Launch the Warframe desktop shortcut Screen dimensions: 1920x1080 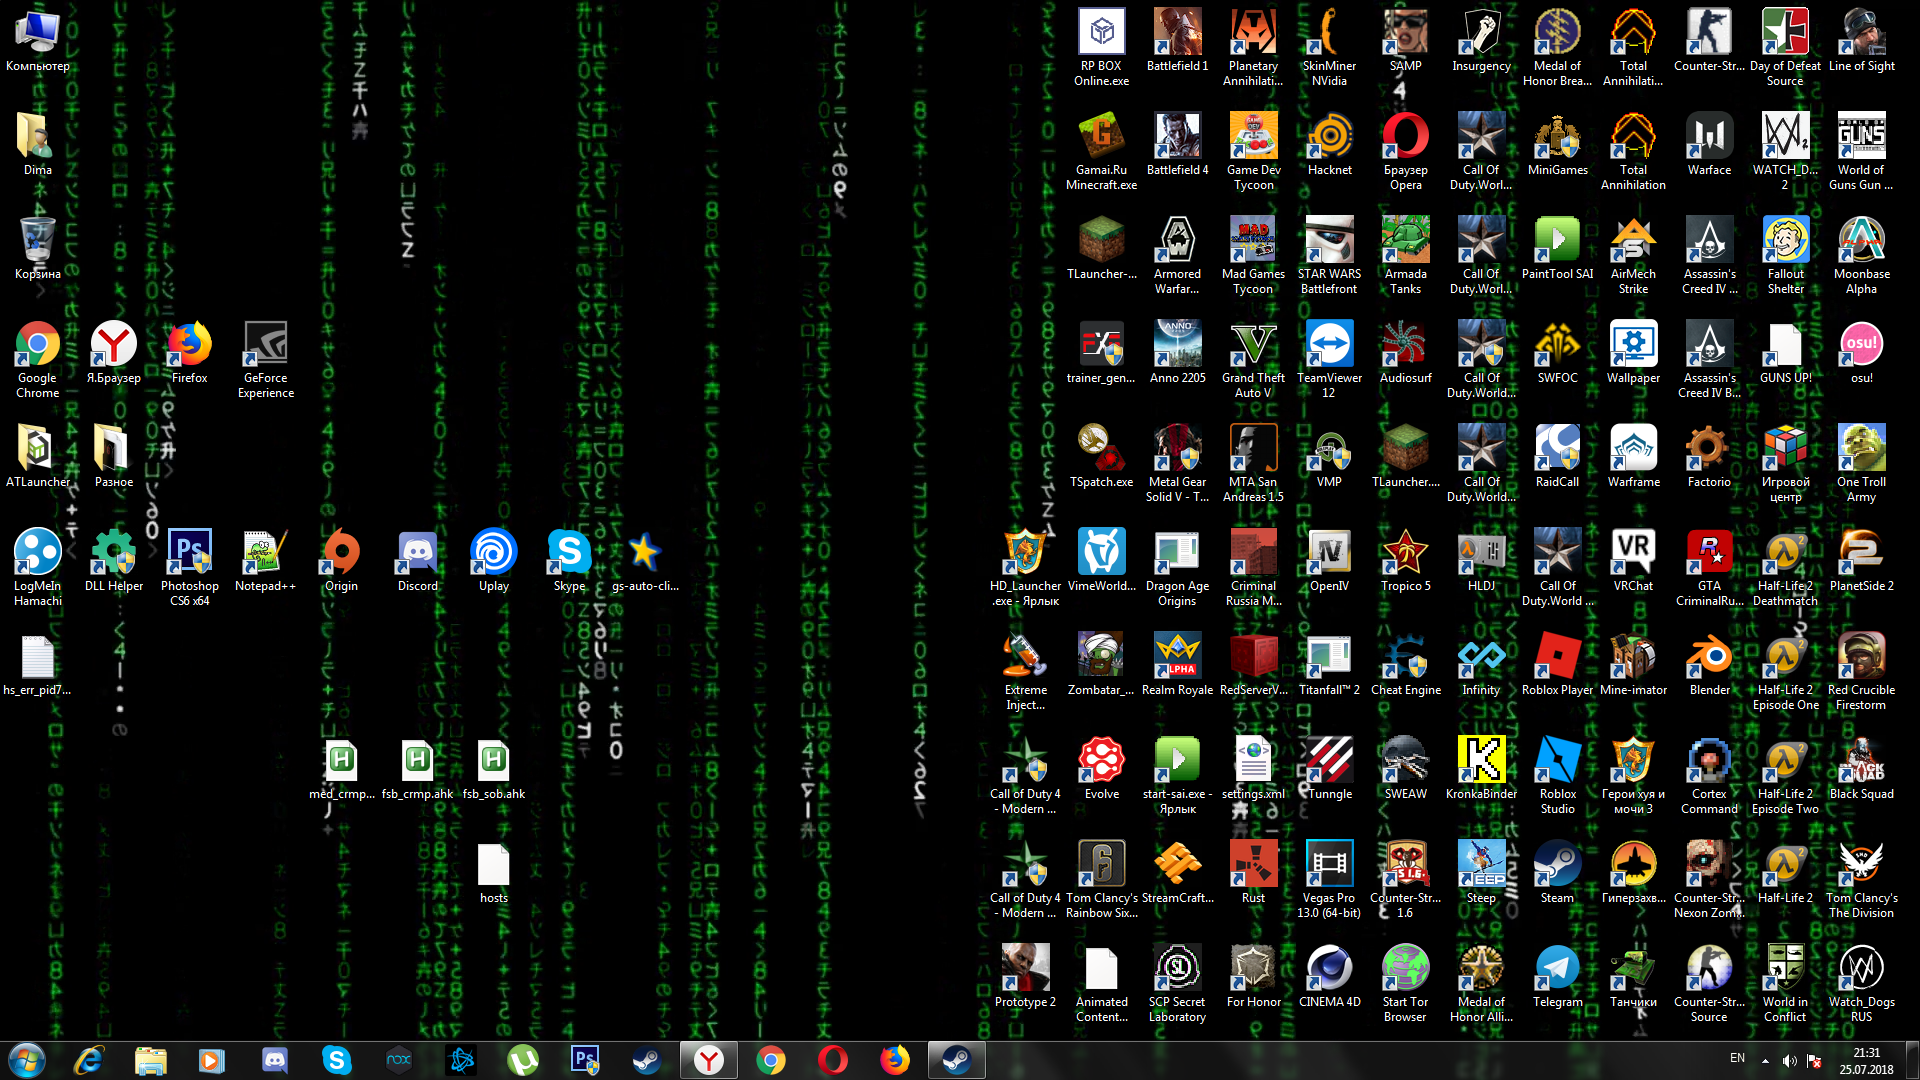tap(1634, 456)
